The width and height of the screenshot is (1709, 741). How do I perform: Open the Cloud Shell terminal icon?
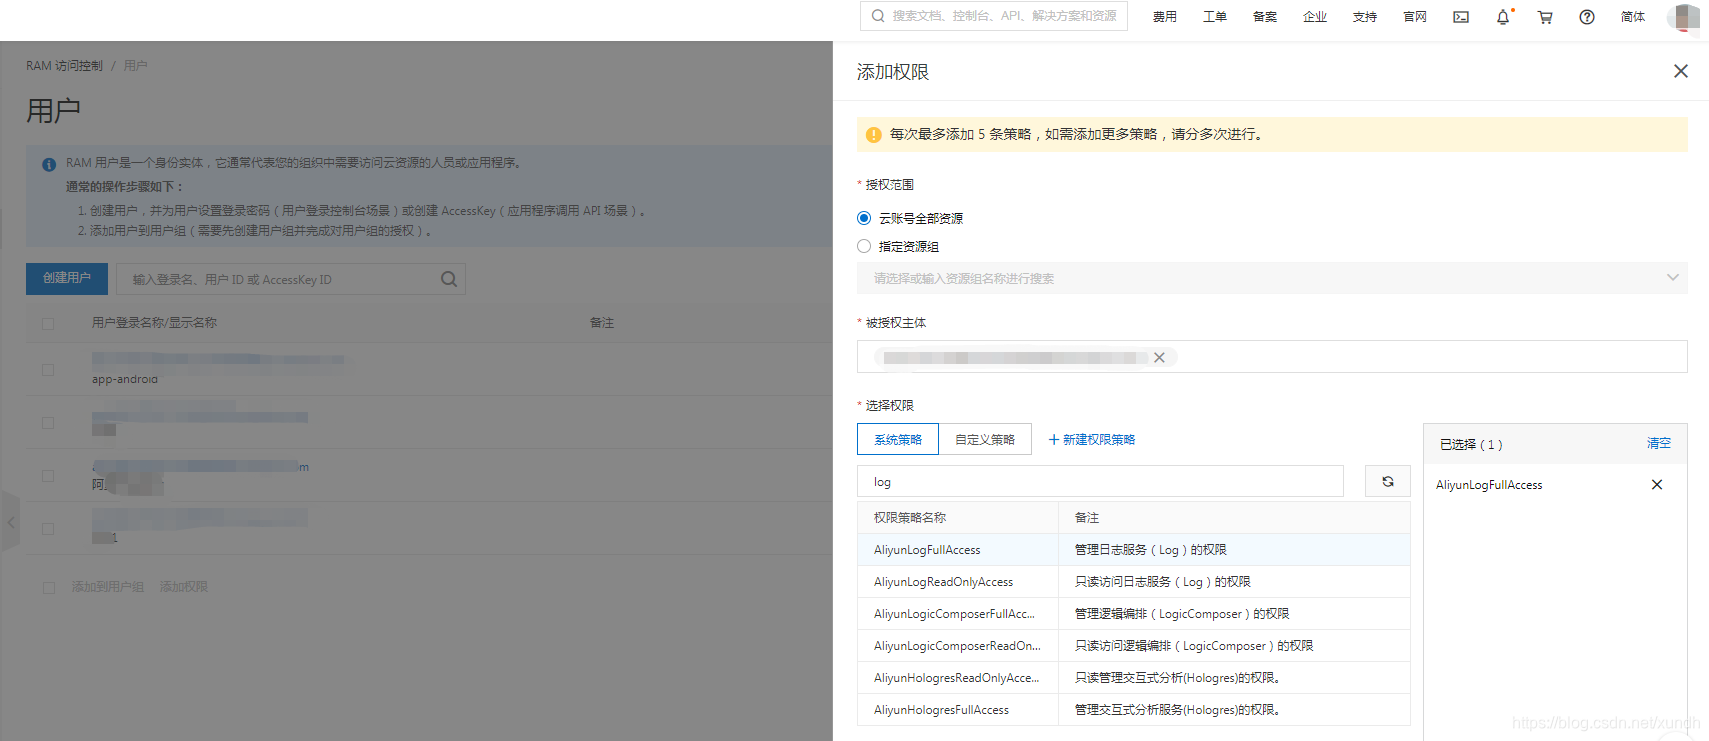point(1461,17)
